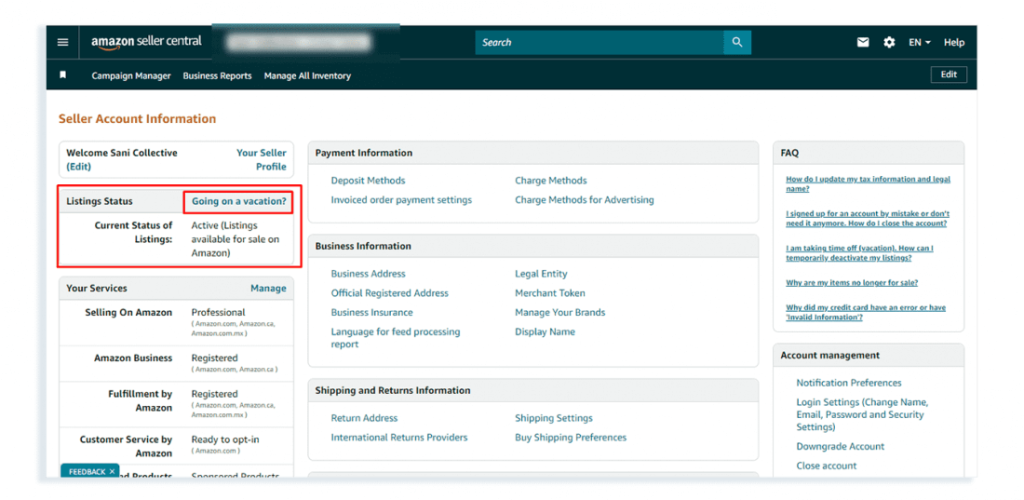The height and width of the screenshot is (500, 1024).
Task: Open Buy Shipping Preferences
Action: click(570, 437)
